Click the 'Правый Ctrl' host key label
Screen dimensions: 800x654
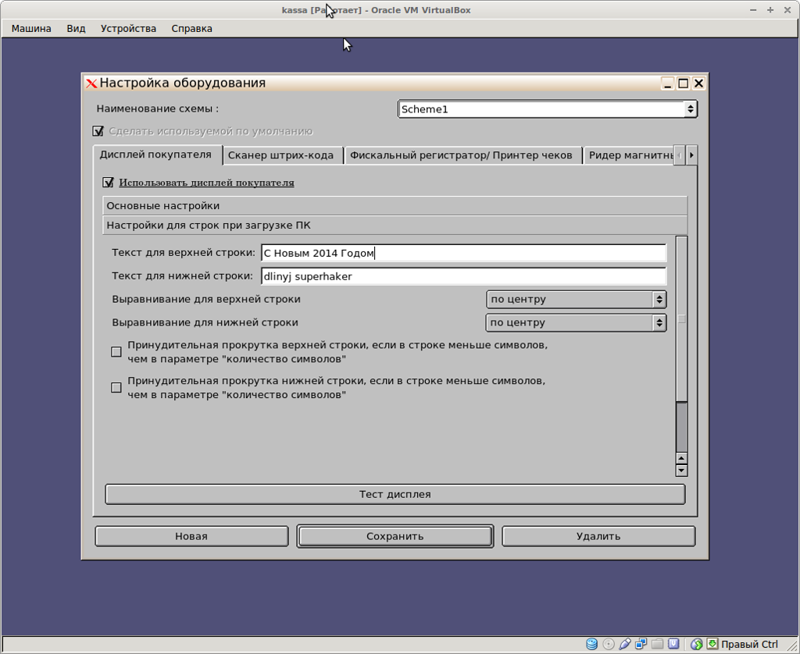tap(749, 644)
